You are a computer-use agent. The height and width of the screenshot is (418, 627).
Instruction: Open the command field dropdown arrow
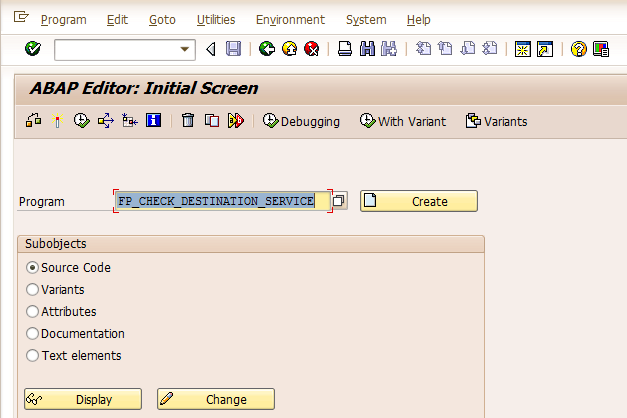coord(184,50)
